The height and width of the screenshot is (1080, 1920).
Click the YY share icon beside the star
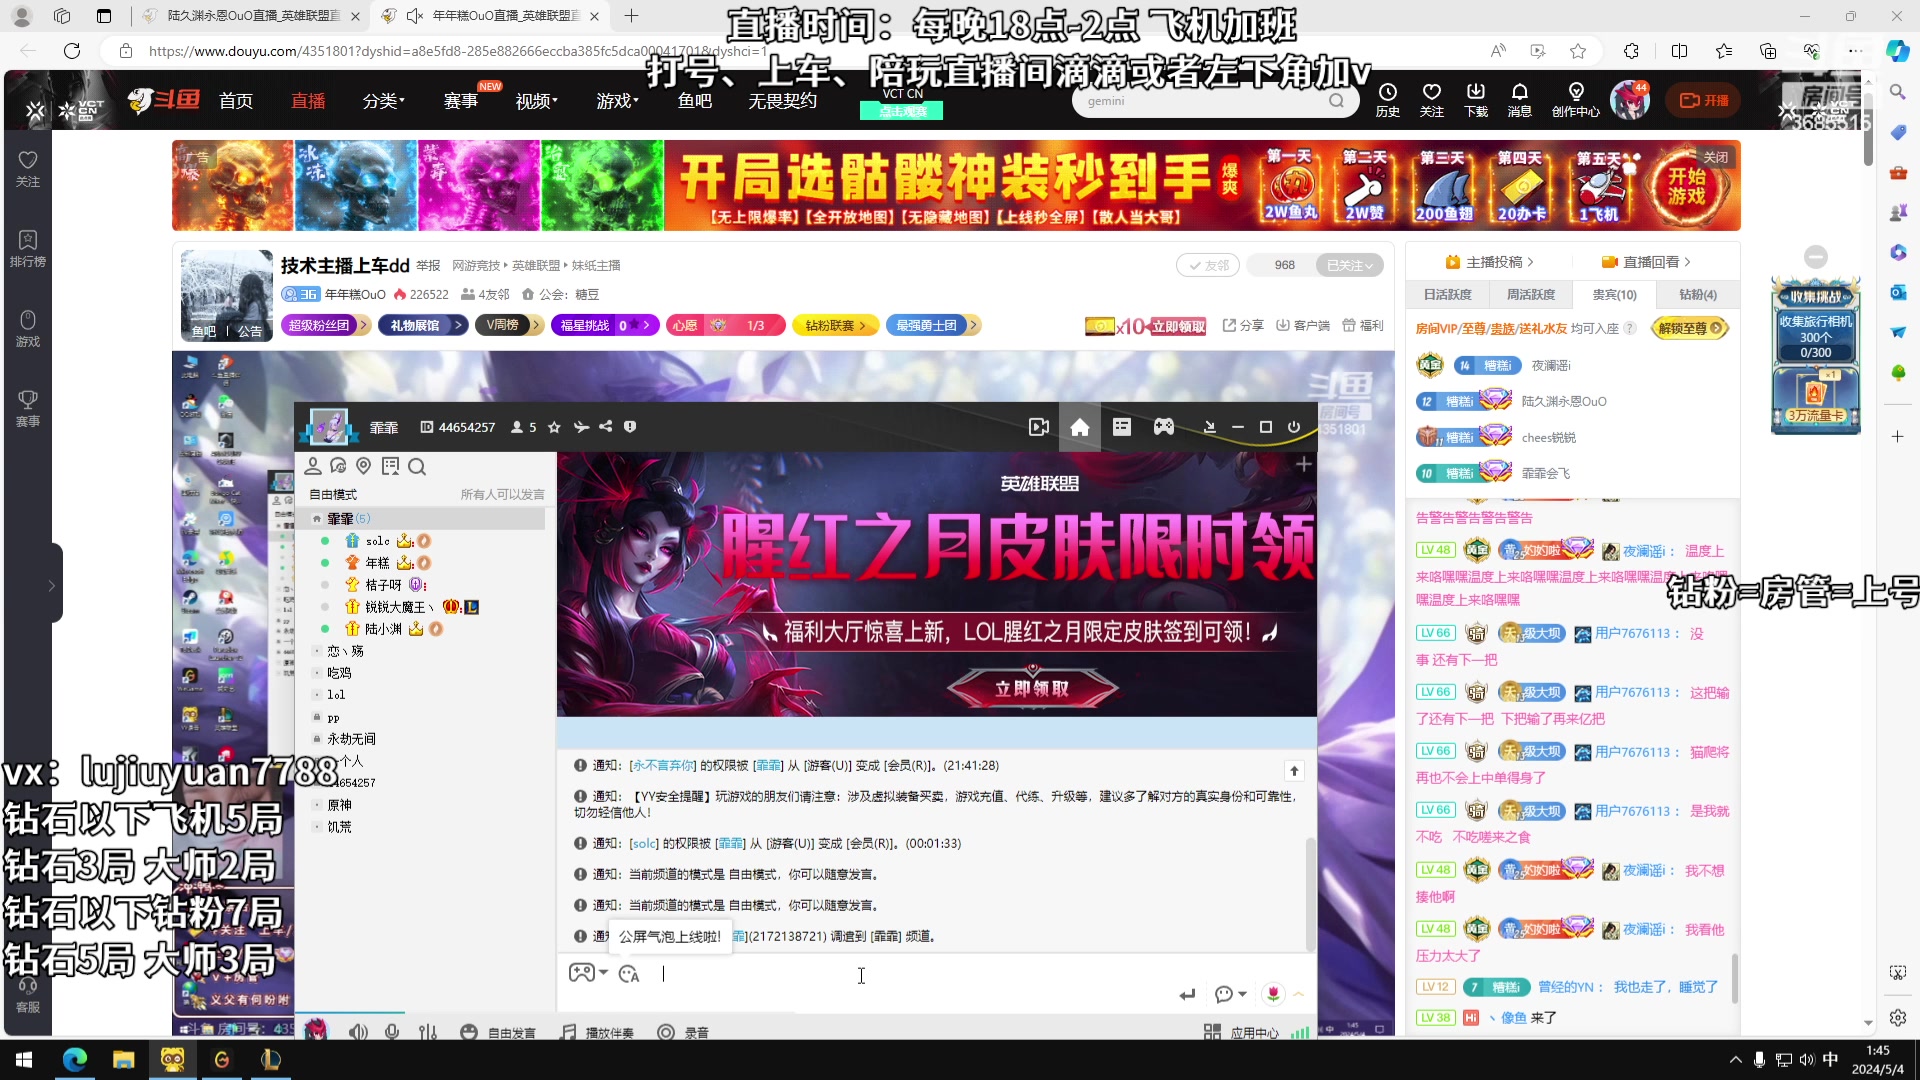(x=606, y=427)
